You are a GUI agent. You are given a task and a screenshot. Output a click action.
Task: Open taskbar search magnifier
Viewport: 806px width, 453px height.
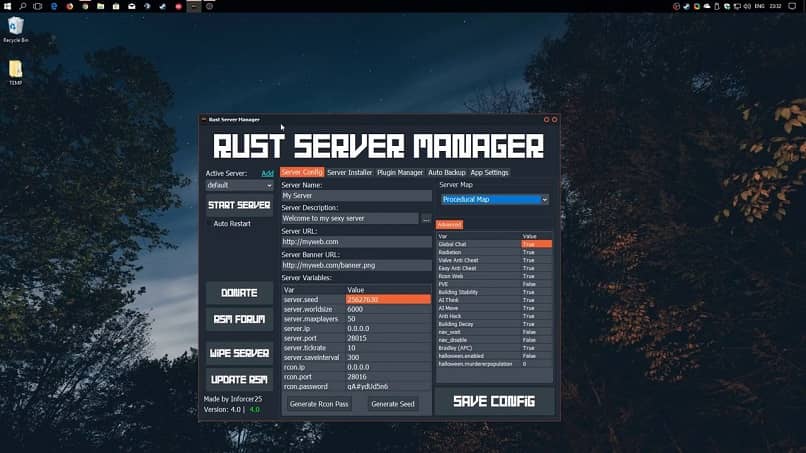[x=23, y=6]
